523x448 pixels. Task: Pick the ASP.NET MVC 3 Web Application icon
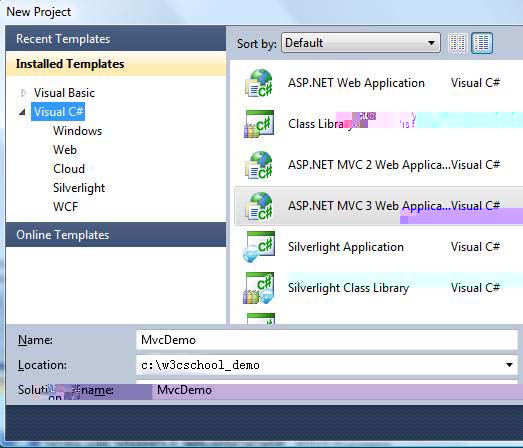pyautogui.click(x=259, y=206)
